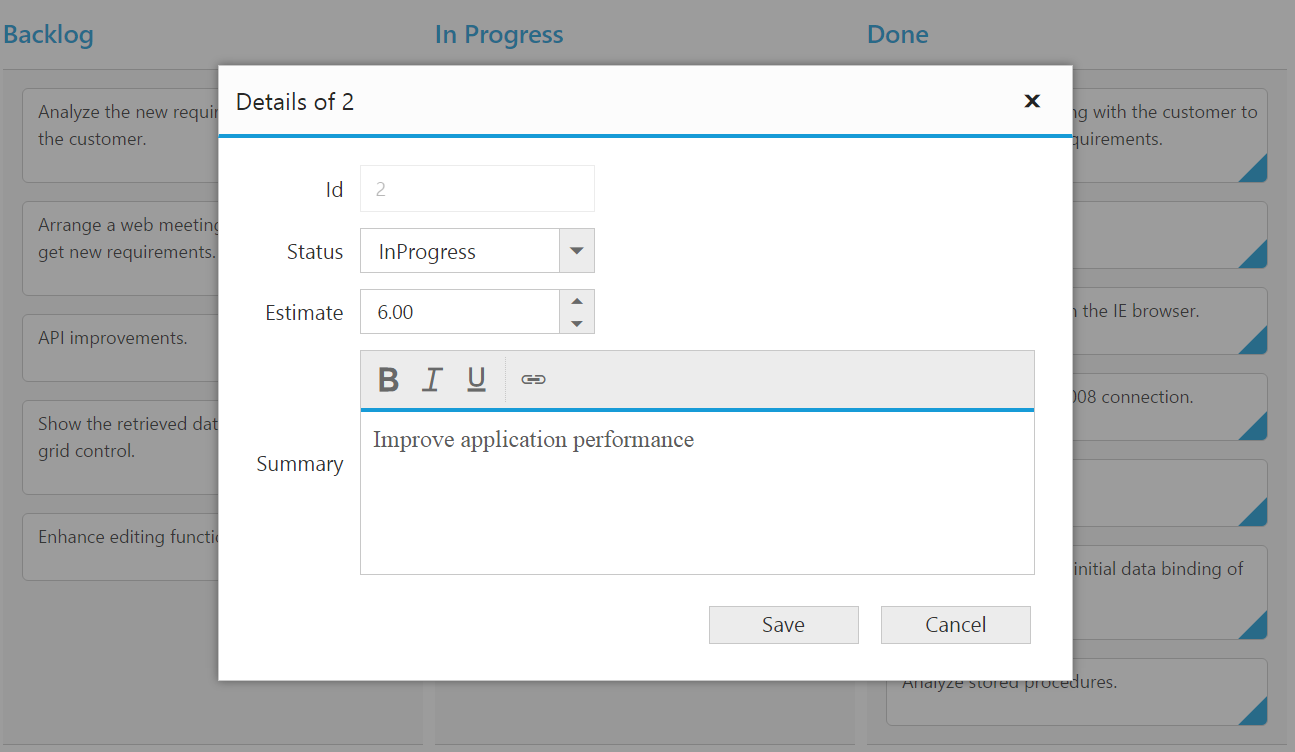The image size is (1295, 752).
Task: Select the InProgress status combo box
Action: (460, 251)
